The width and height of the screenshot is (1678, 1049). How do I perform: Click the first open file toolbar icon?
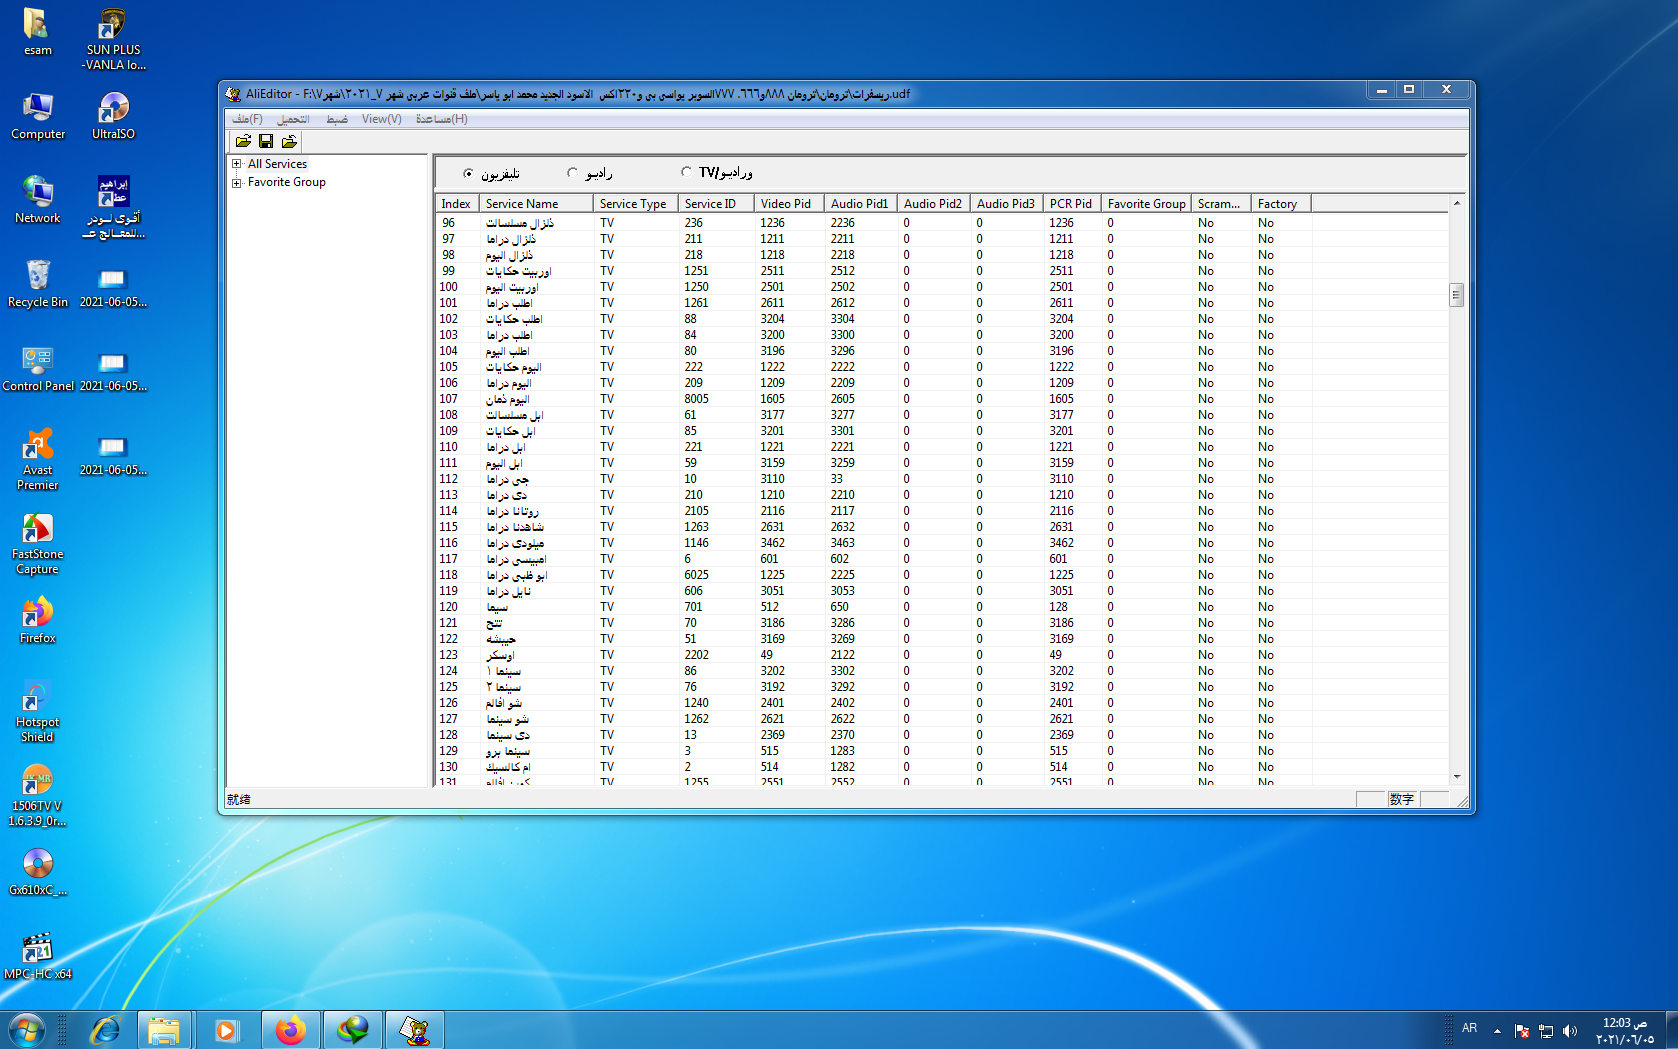(x=243, y=141)
